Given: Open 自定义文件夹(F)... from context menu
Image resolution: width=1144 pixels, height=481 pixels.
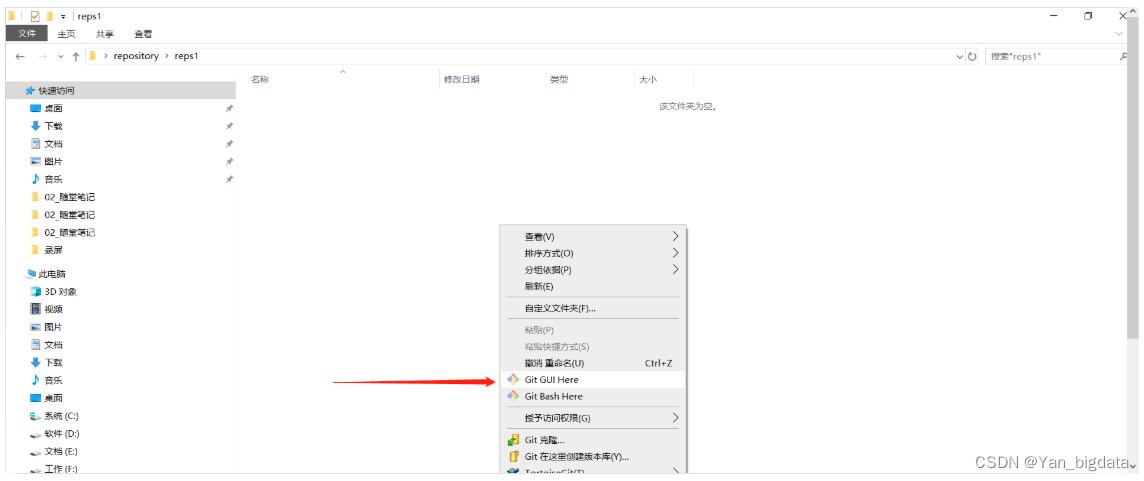Looking at the screenshot, I should 593,308.
